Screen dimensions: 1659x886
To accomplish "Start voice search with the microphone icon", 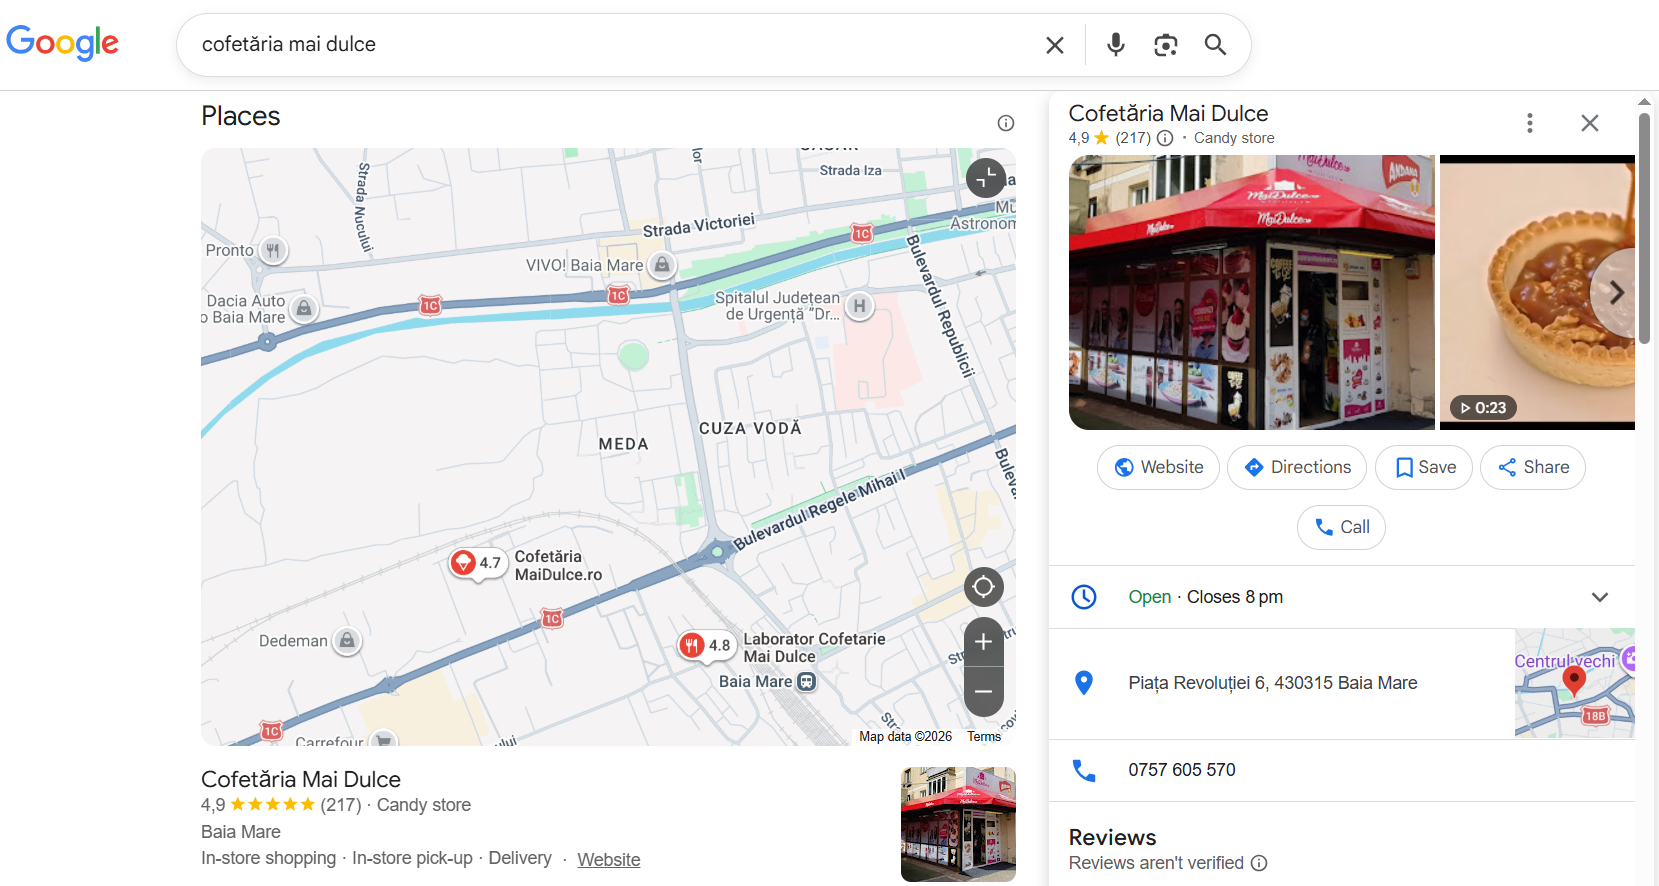I will click(x=1116, y=45).
